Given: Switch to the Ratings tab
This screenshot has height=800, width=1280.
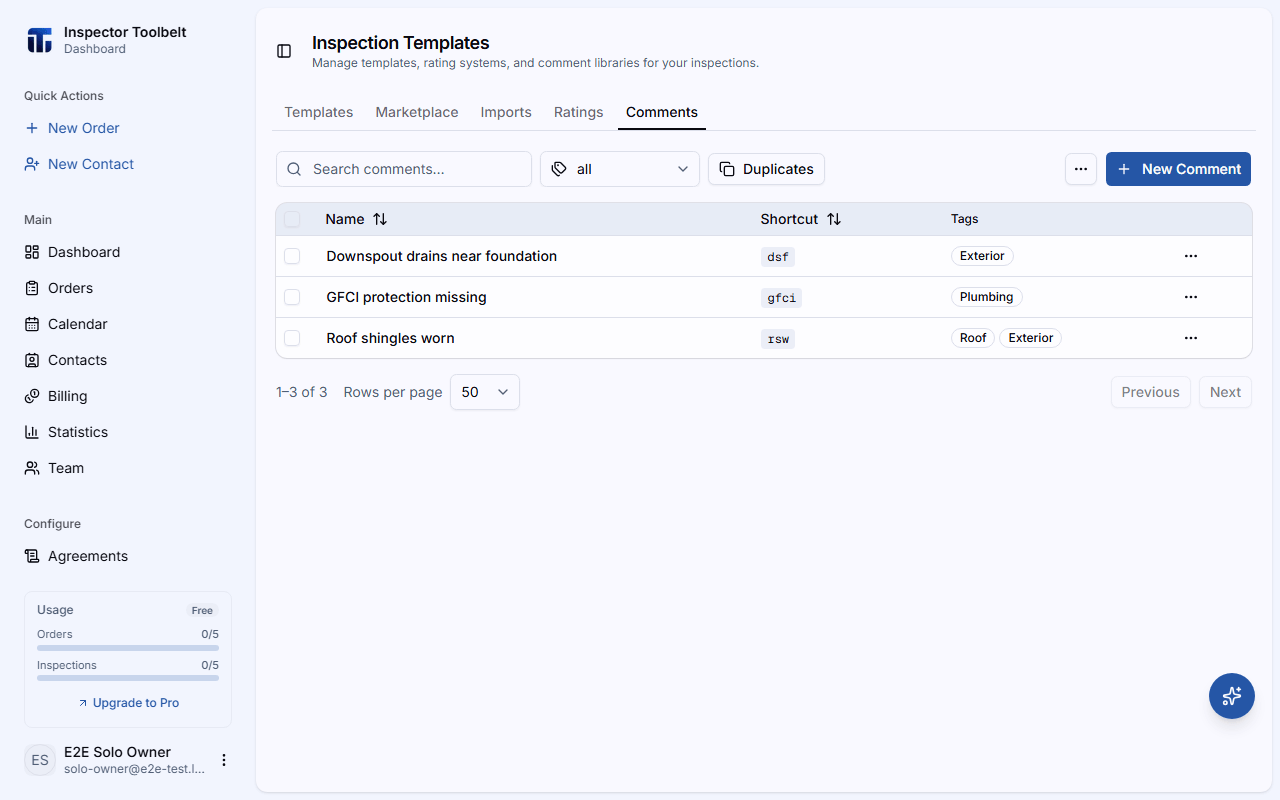Looking at the screenshot, I should click(x=579, y=112).
